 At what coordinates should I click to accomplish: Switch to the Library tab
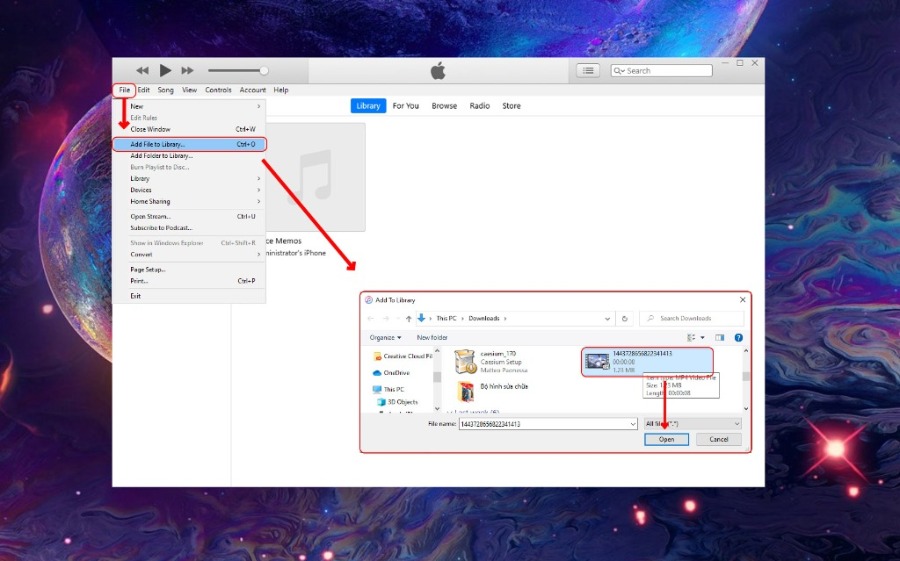click(x=368, y=106)
